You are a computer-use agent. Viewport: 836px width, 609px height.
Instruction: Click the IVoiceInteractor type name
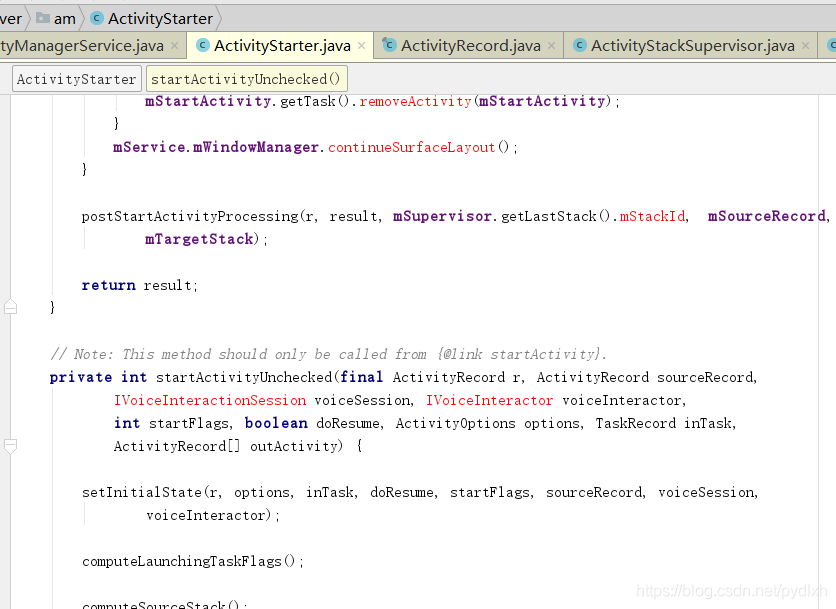(x=489, y=400)
